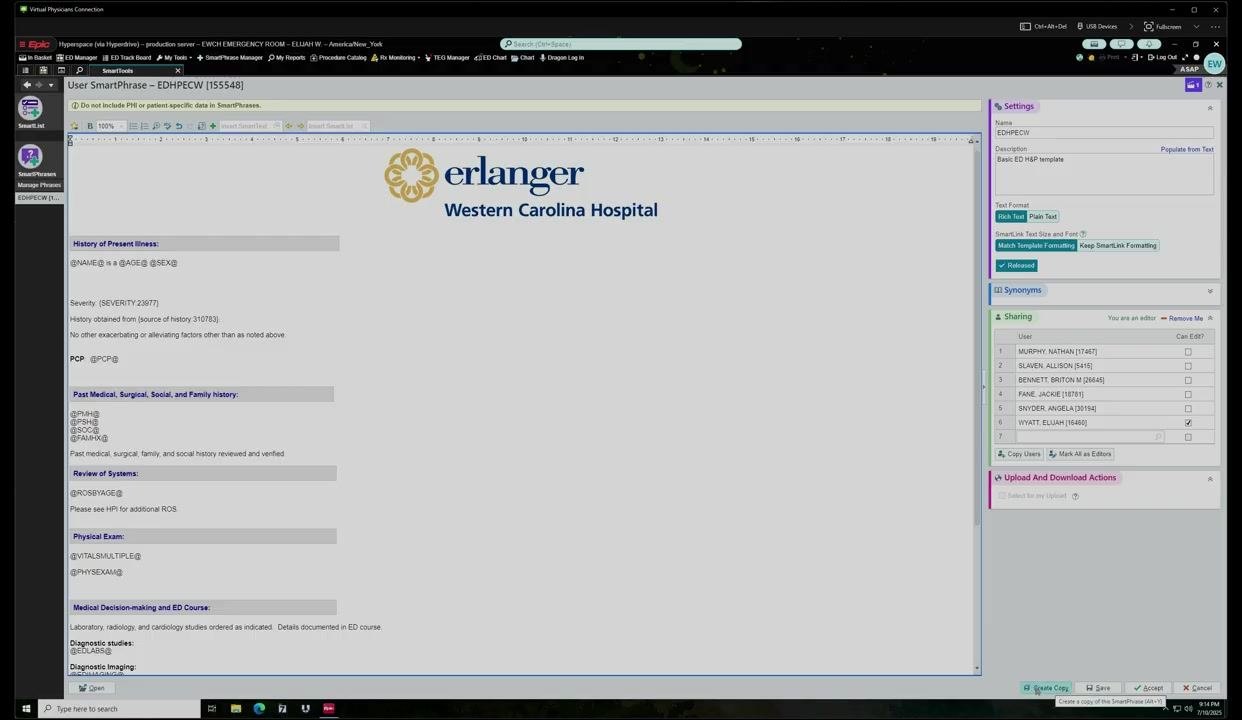Open In Basket from toolbar
The height and width of the screenshot is (720, 1242).
[x=36, y=58]
